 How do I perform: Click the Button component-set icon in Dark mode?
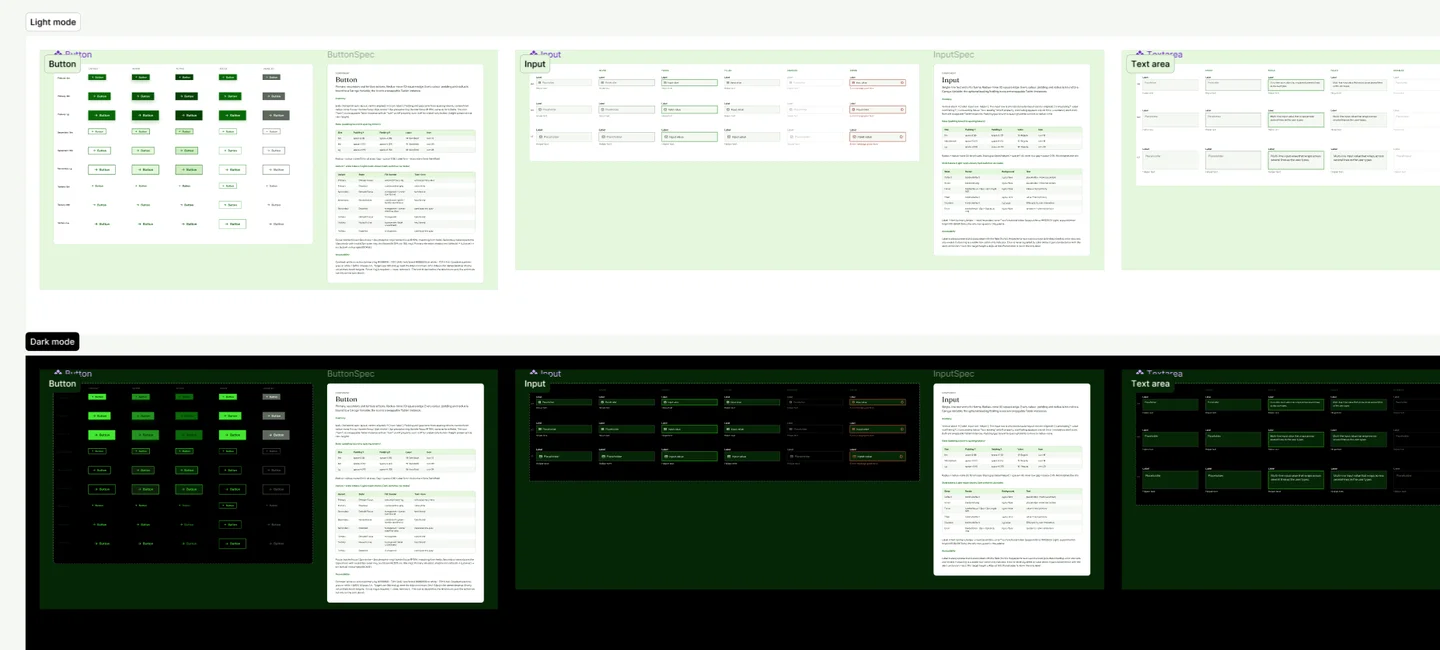tap(58, 374)
